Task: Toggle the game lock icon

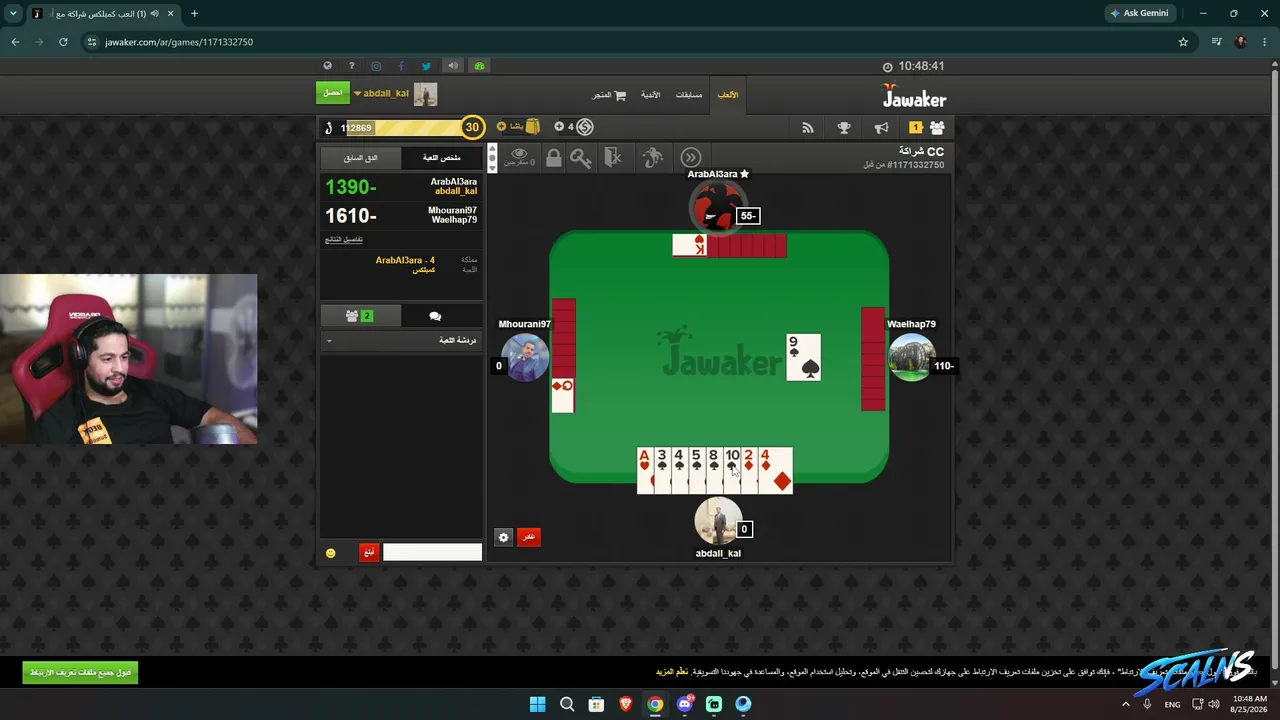Action: pos(553,157)
